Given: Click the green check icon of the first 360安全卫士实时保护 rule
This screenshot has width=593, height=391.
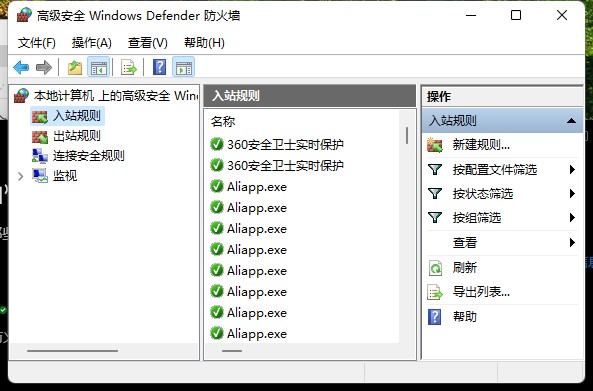Looking at the screenshot, I should point(217,144).
